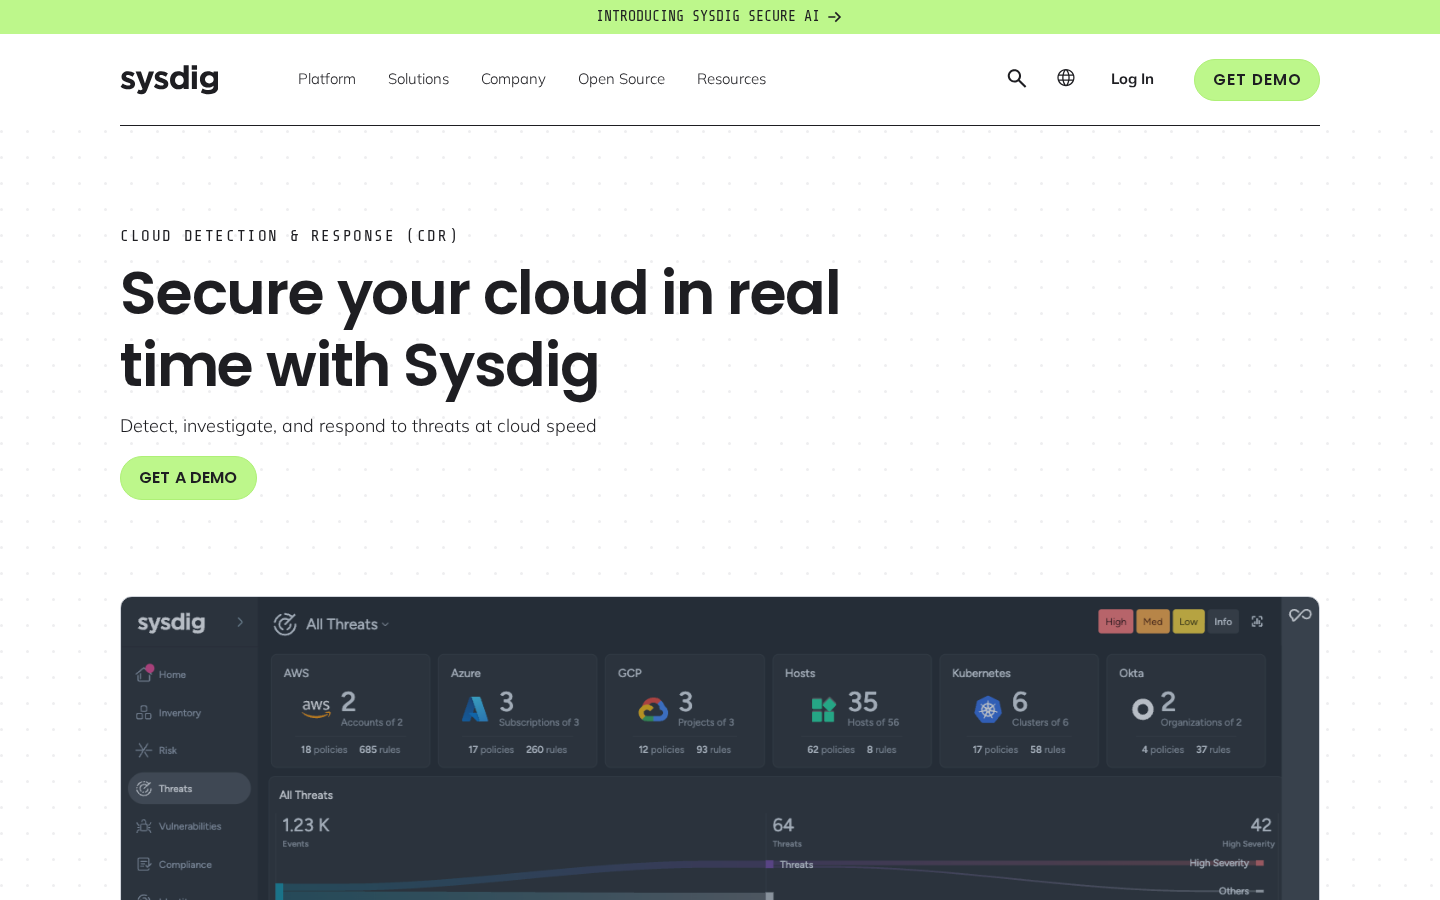
Task: Click the Others legend entry
Action: pyautogui.click(x=1241, y=891)
